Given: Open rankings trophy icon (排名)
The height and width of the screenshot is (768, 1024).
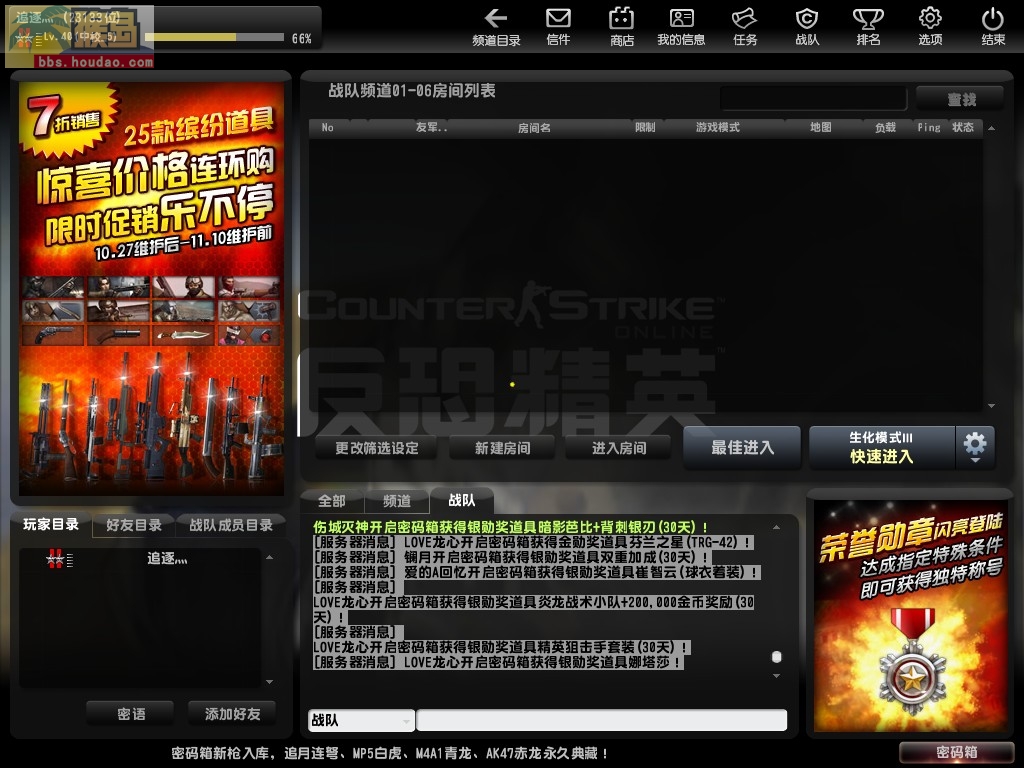Looking at the screenshot, I should (869, 27).
